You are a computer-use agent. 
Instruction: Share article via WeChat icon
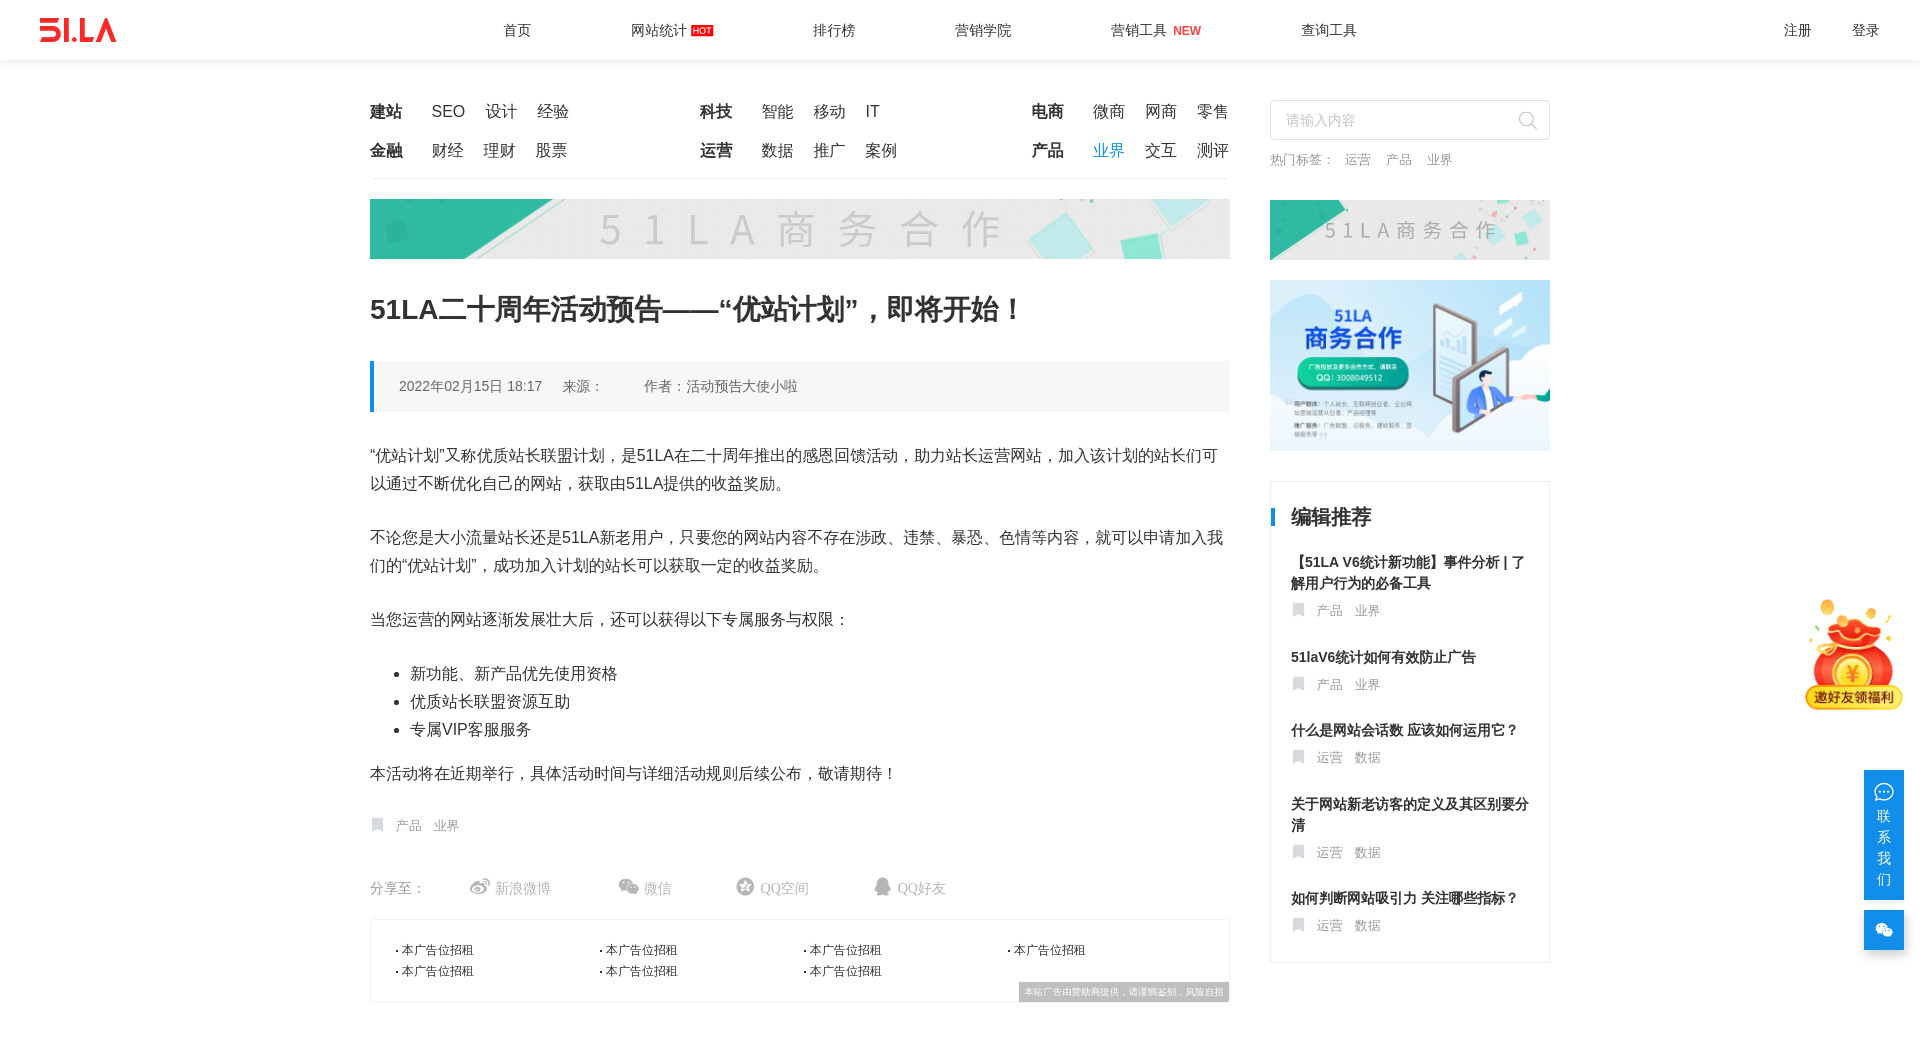click(x=628, y=887)
